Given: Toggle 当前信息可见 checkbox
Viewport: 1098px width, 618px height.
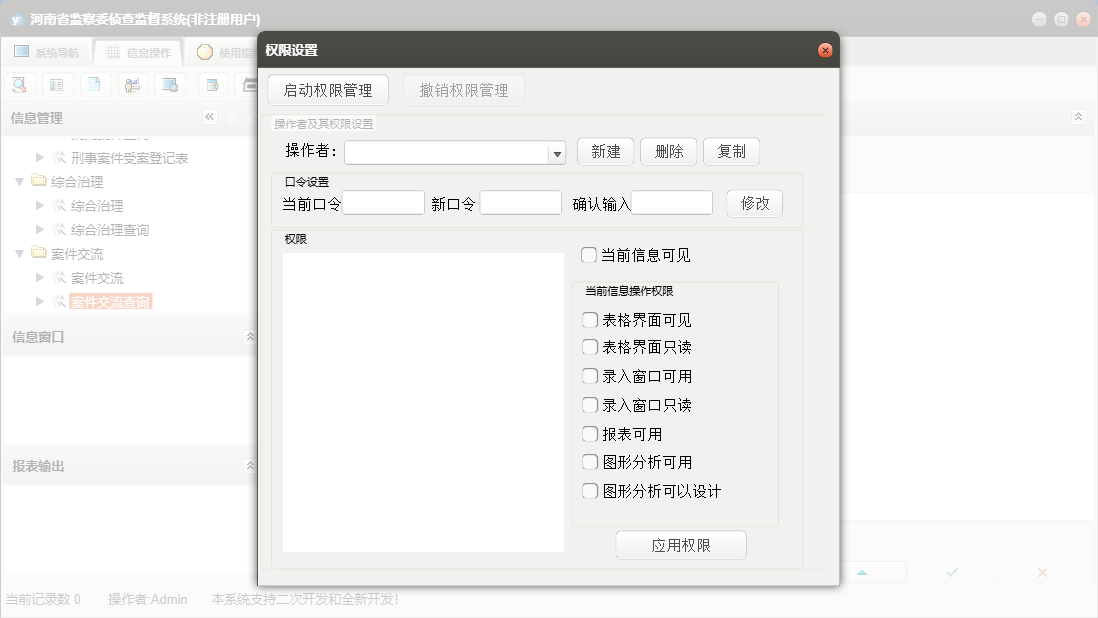Looking at the screenshot, I should tap(589, 255).
